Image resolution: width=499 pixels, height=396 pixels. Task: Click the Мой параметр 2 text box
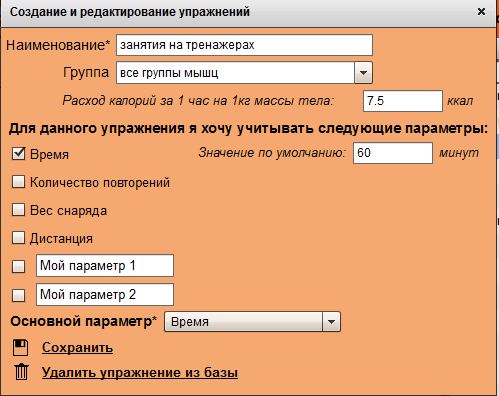105,295
